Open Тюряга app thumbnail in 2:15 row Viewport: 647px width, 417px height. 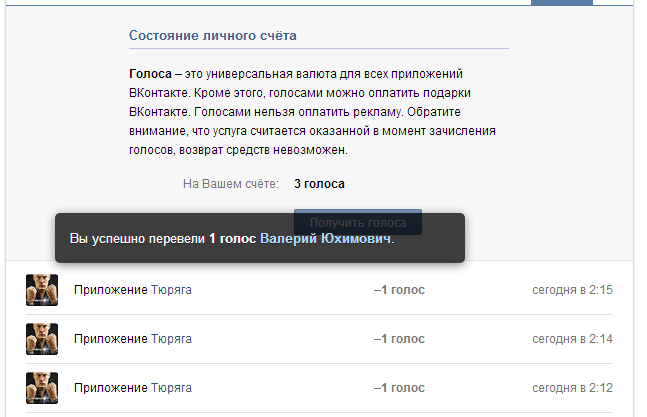coord(42,290)
